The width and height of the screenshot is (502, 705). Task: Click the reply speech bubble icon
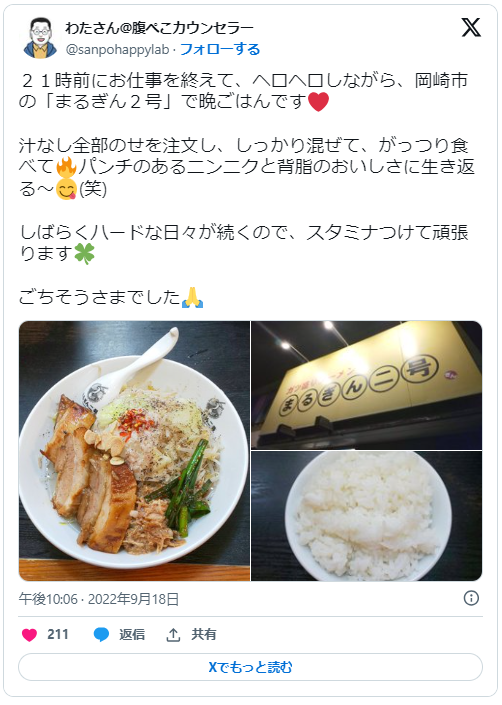click(x=101, y=635)
